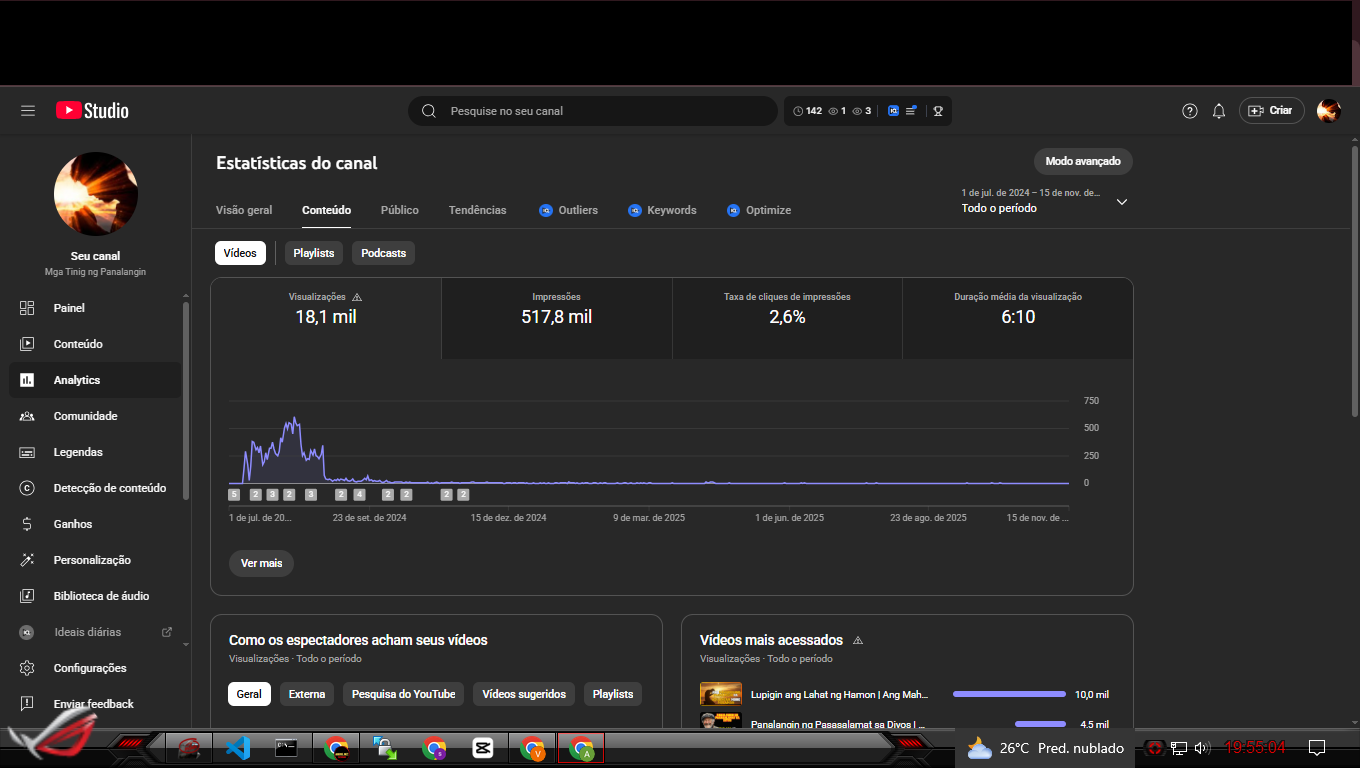The height and width of the screenshot is (768, 1360).
Task: Switch to the Público tab
Action: [399, 210]
